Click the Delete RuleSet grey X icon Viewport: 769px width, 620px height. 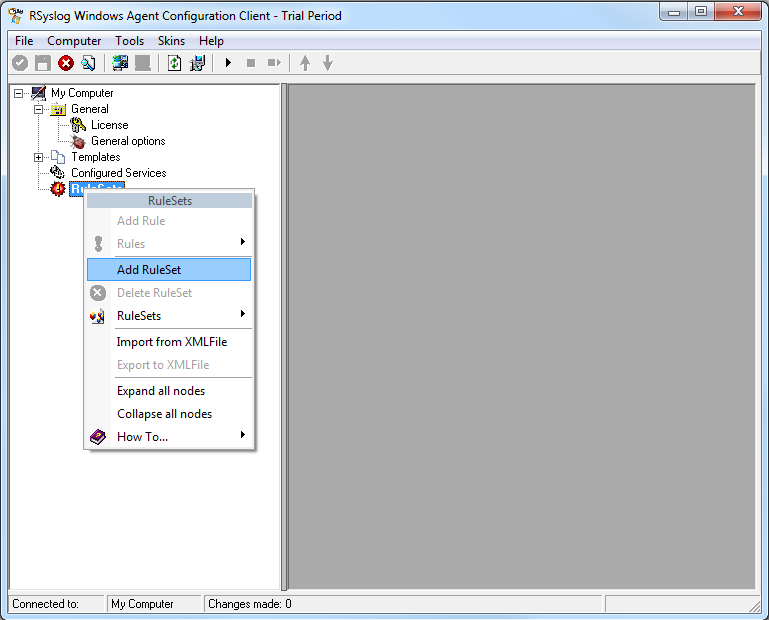click(98, 293)
